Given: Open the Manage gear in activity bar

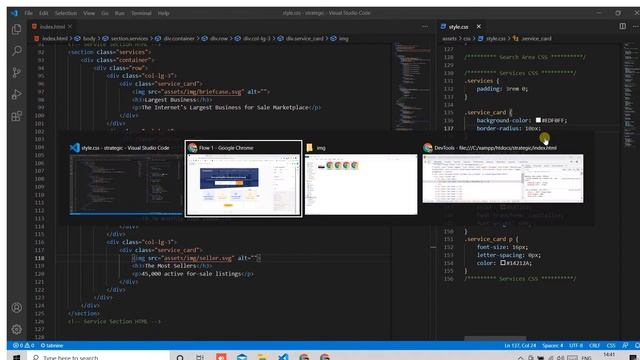Looking at the screenshot, I should pyautogui.click(x=16, y=329).
